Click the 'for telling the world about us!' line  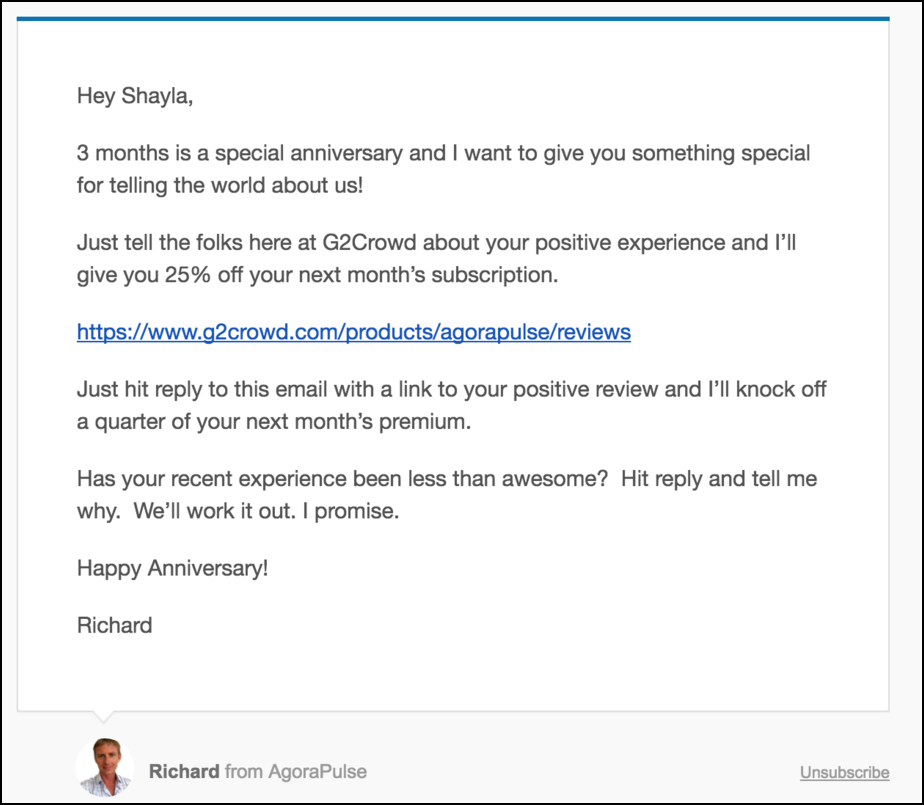pyautogui.click(x=220, y=186)
